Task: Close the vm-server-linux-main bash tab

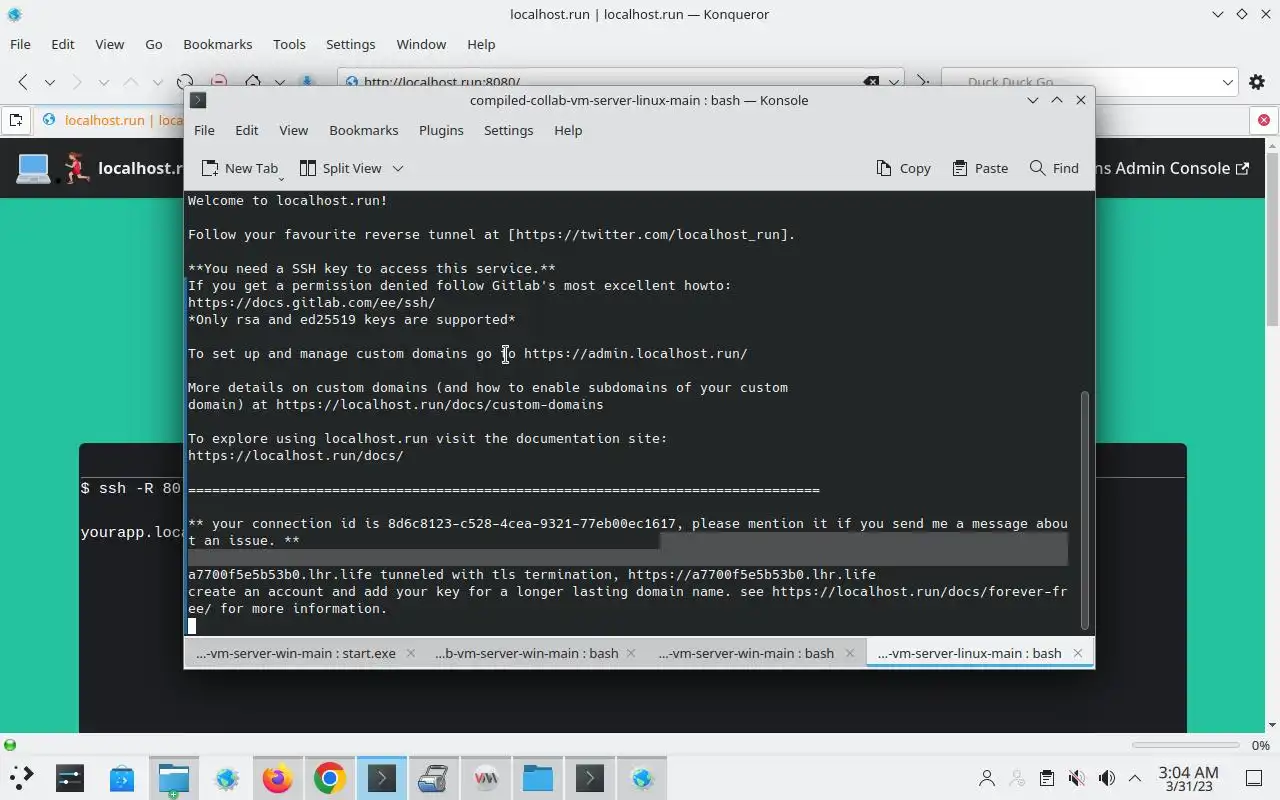Action: 1077,653
